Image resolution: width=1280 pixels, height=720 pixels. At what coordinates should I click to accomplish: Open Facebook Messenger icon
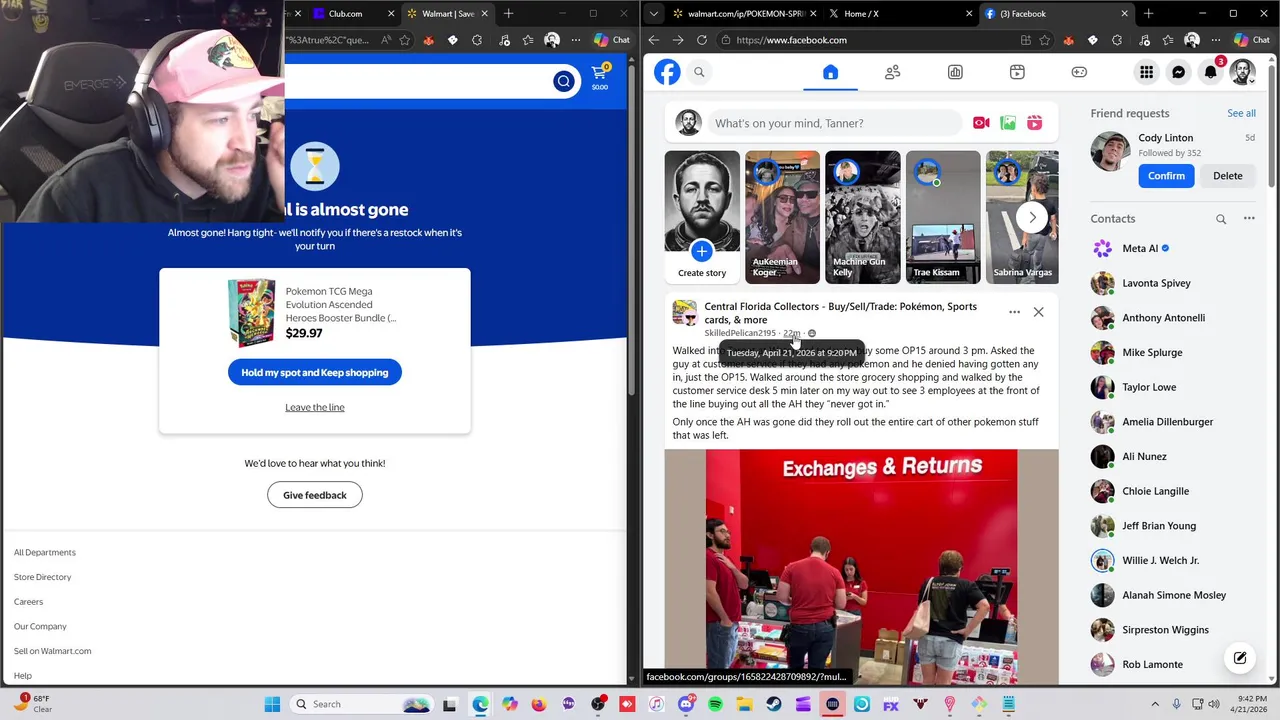tap(1178, 72)
